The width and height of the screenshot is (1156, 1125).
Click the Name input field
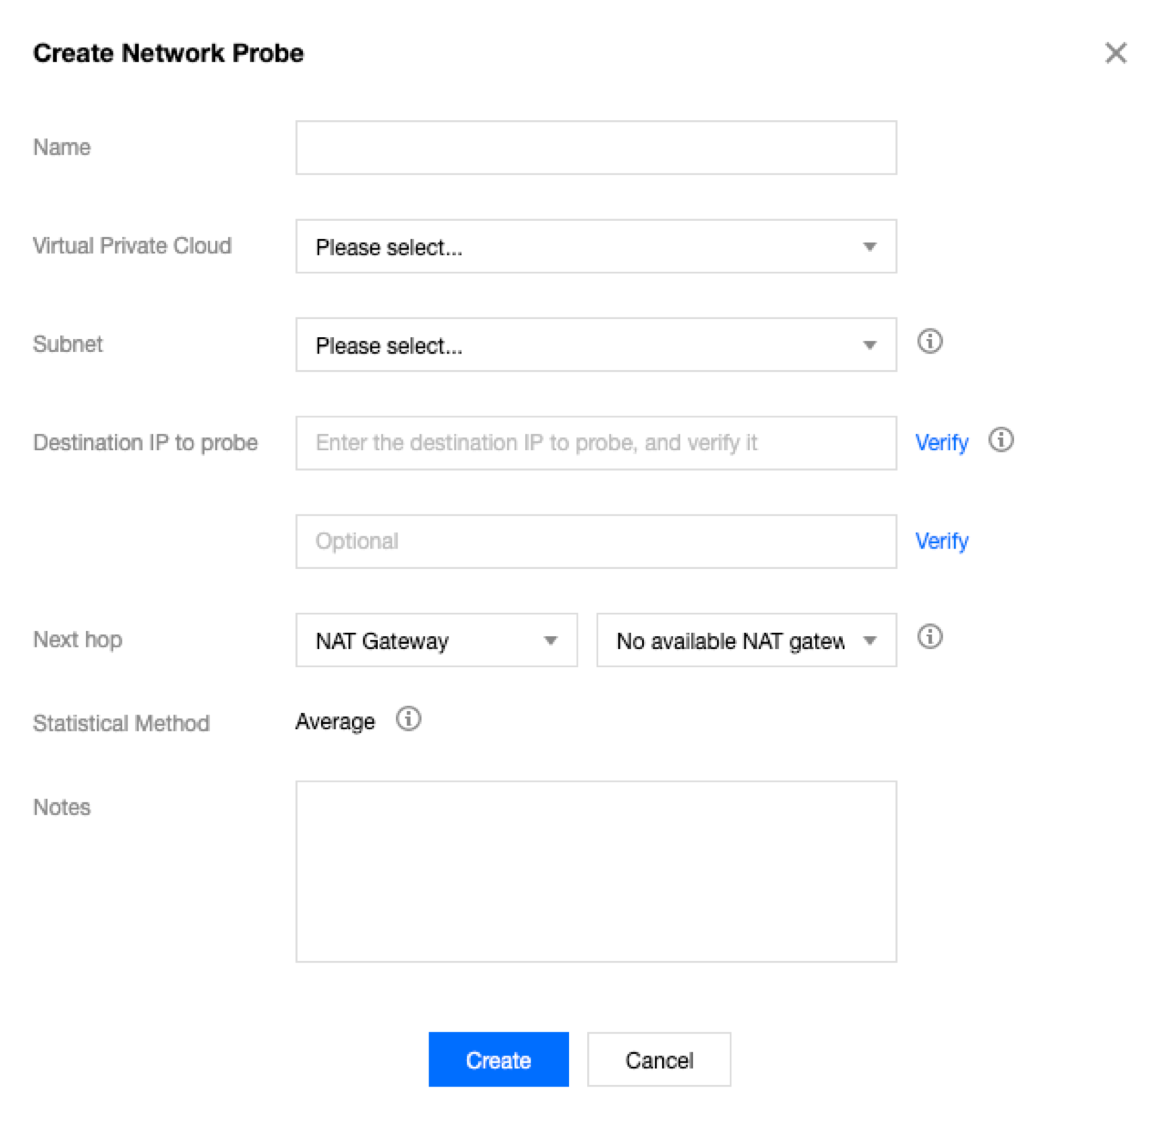coord(595,148)
